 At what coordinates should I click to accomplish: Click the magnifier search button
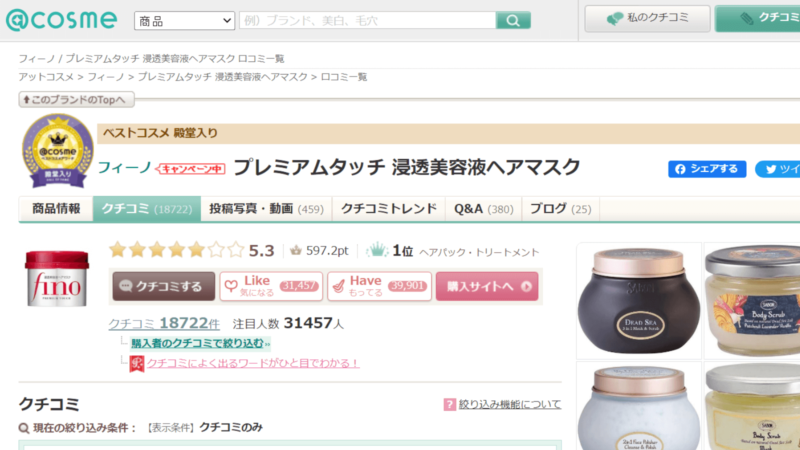click(513, 20)
